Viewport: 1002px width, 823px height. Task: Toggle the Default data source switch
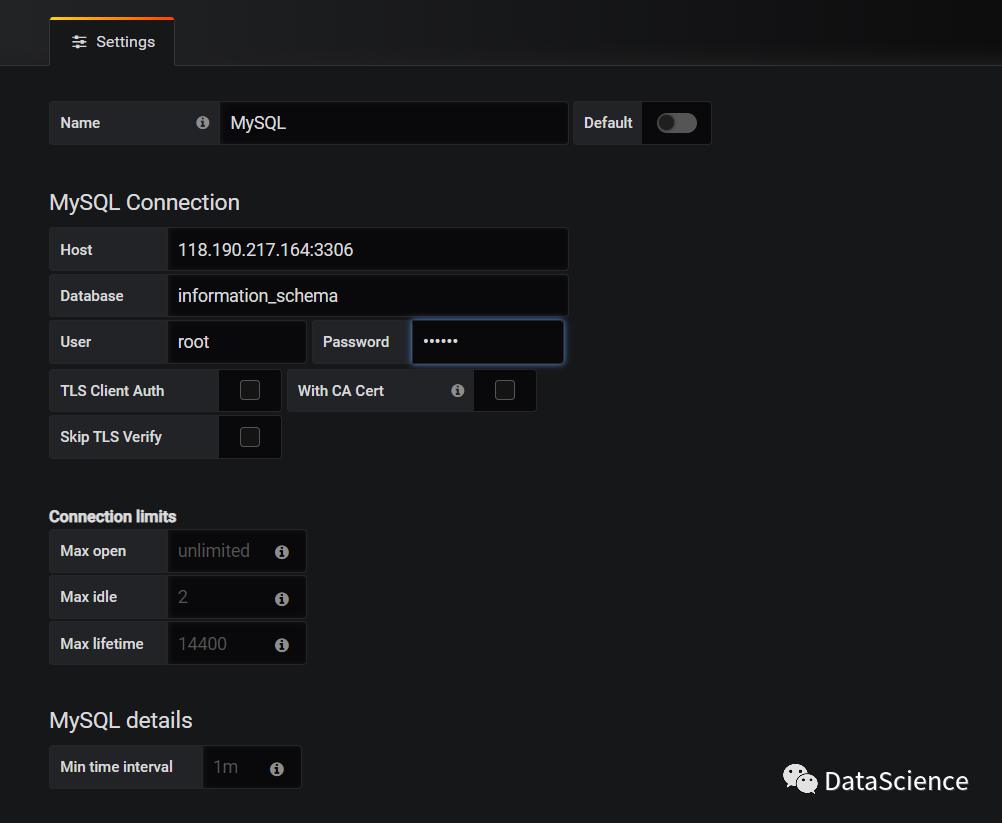pos(677,123)
